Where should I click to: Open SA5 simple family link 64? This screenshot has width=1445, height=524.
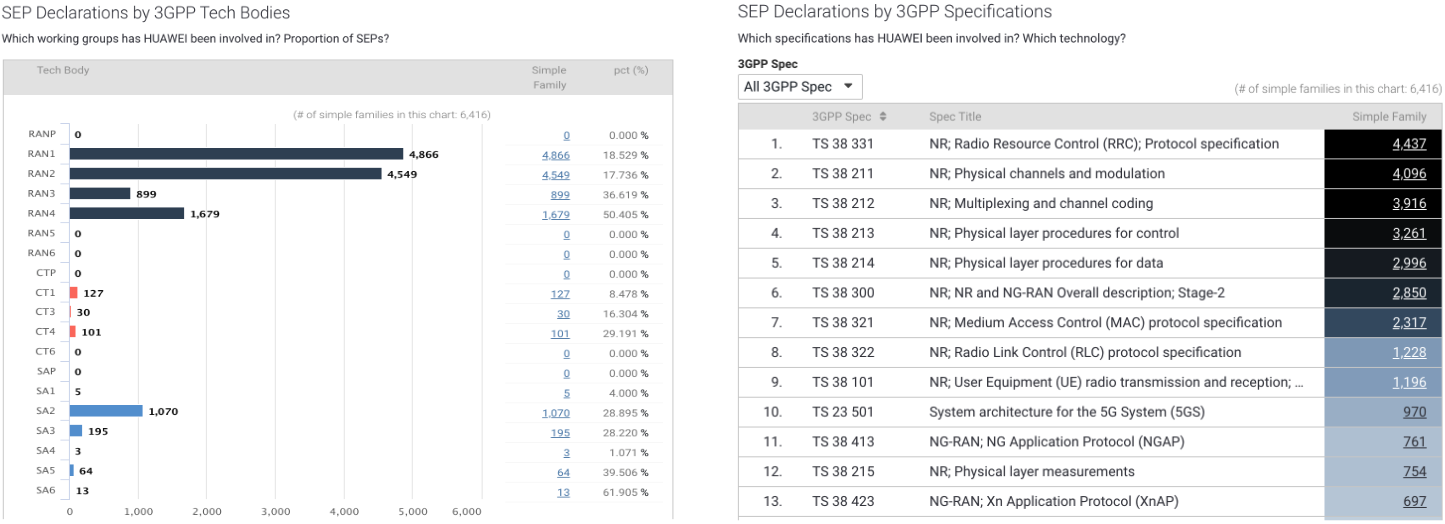click(x=564, y=472)
